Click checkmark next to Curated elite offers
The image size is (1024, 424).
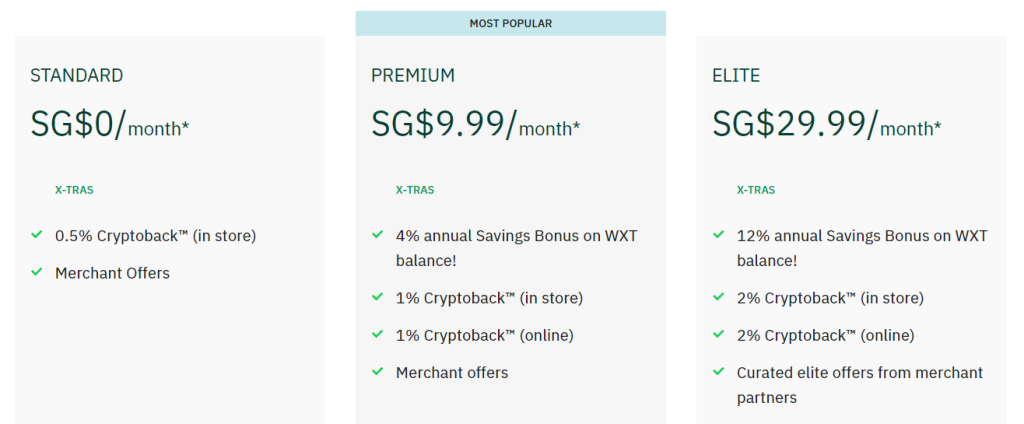point(719,371)
